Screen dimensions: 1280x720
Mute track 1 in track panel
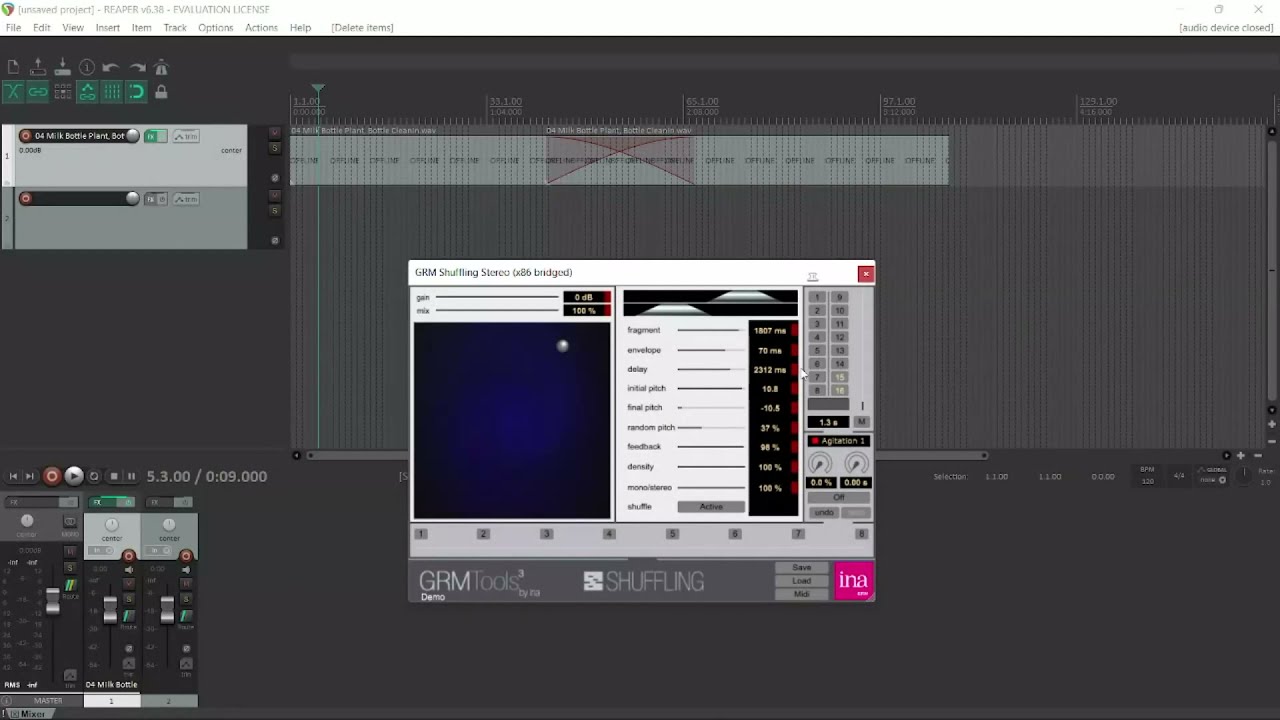point(275,133)
